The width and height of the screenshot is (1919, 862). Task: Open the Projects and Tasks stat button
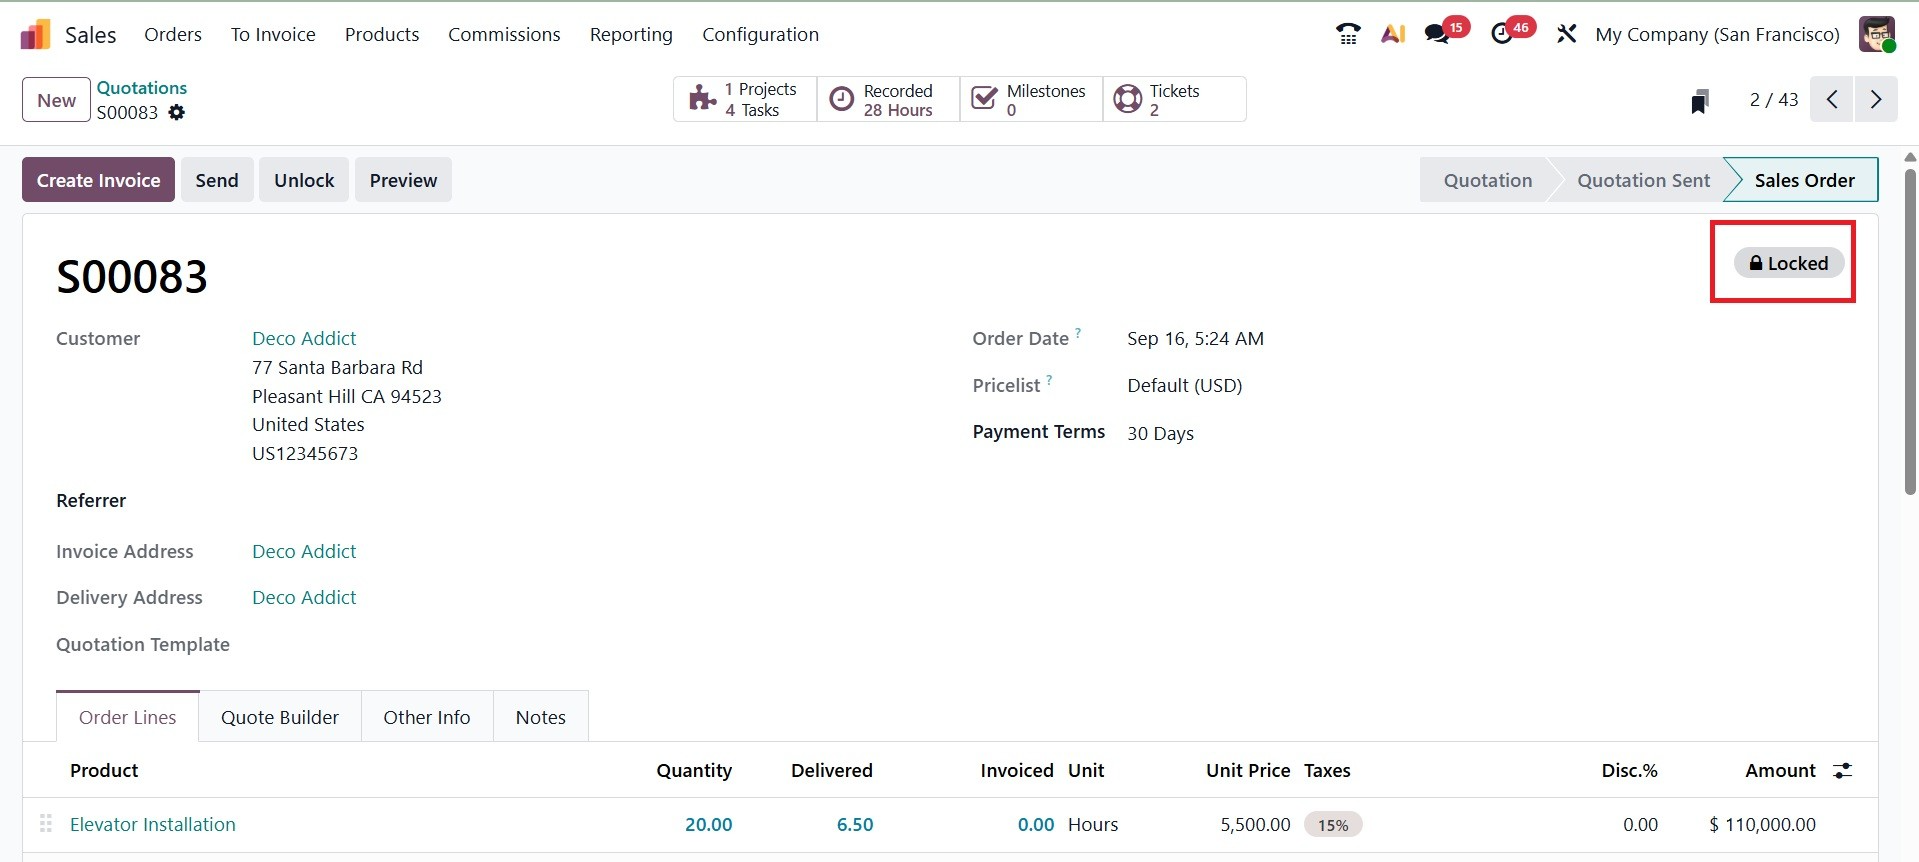pos(745,99)
